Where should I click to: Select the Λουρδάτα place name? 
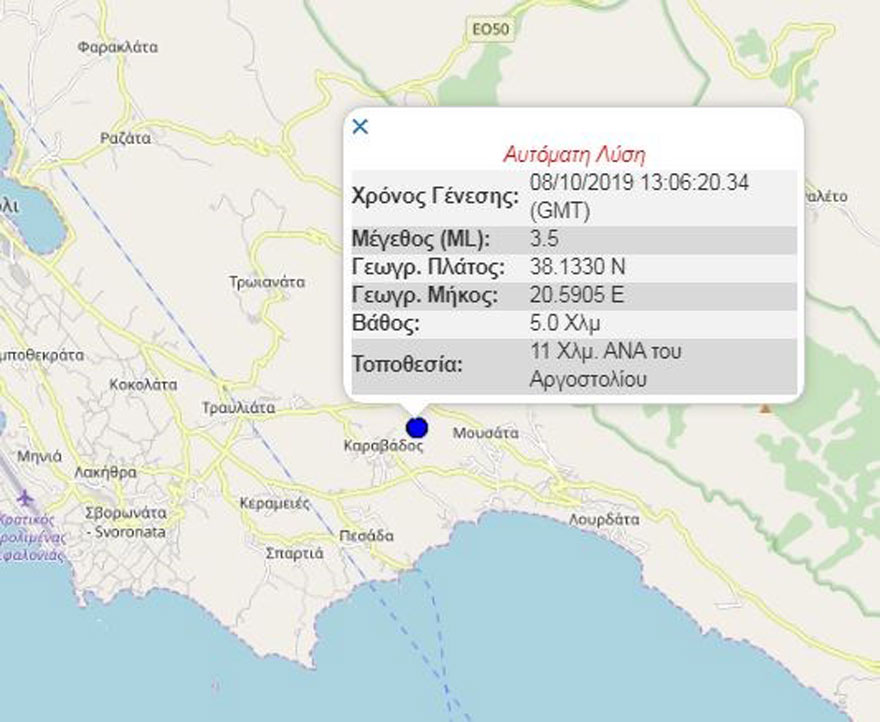pos(604,520)
